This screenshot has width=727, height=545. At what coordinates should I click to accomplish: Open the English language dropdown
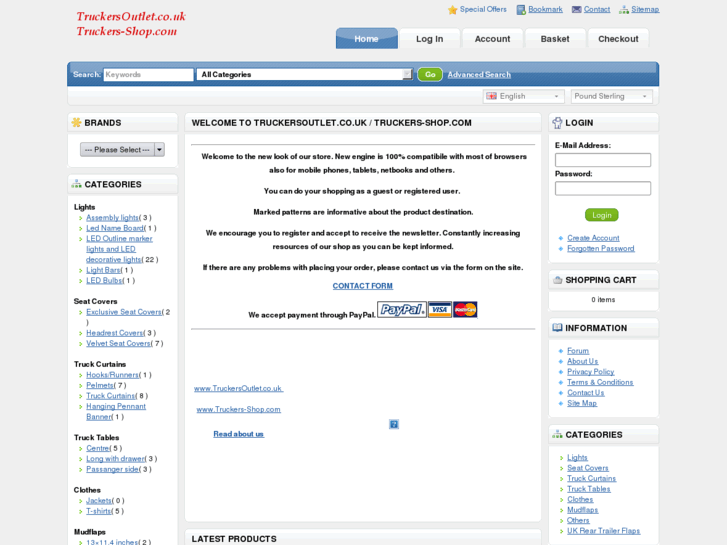click(523, 96)
